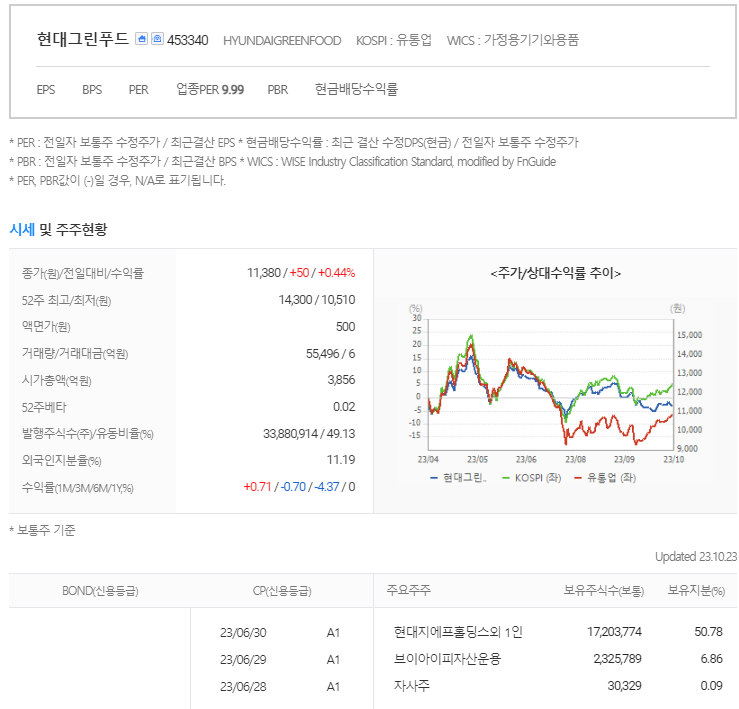
Task: Click the 시세 및 주주현황 section heading
Action: (58, 230)
